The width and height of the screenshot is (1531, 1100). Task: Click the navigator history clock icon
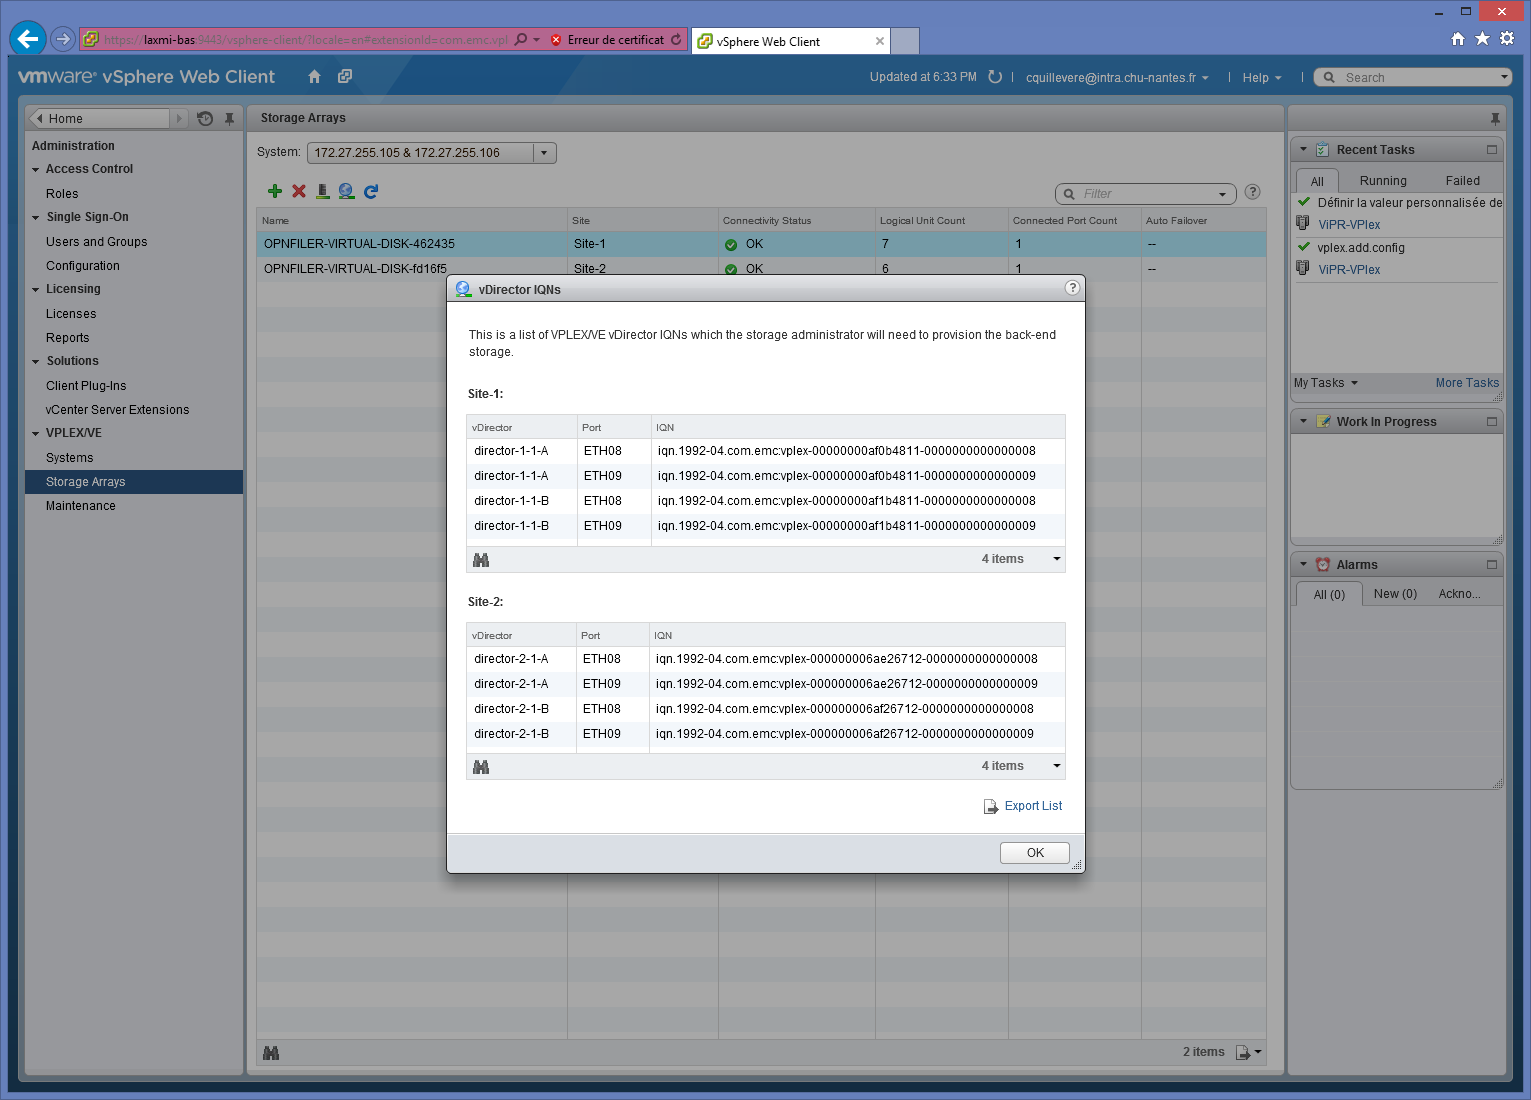[x=205, y=118]
